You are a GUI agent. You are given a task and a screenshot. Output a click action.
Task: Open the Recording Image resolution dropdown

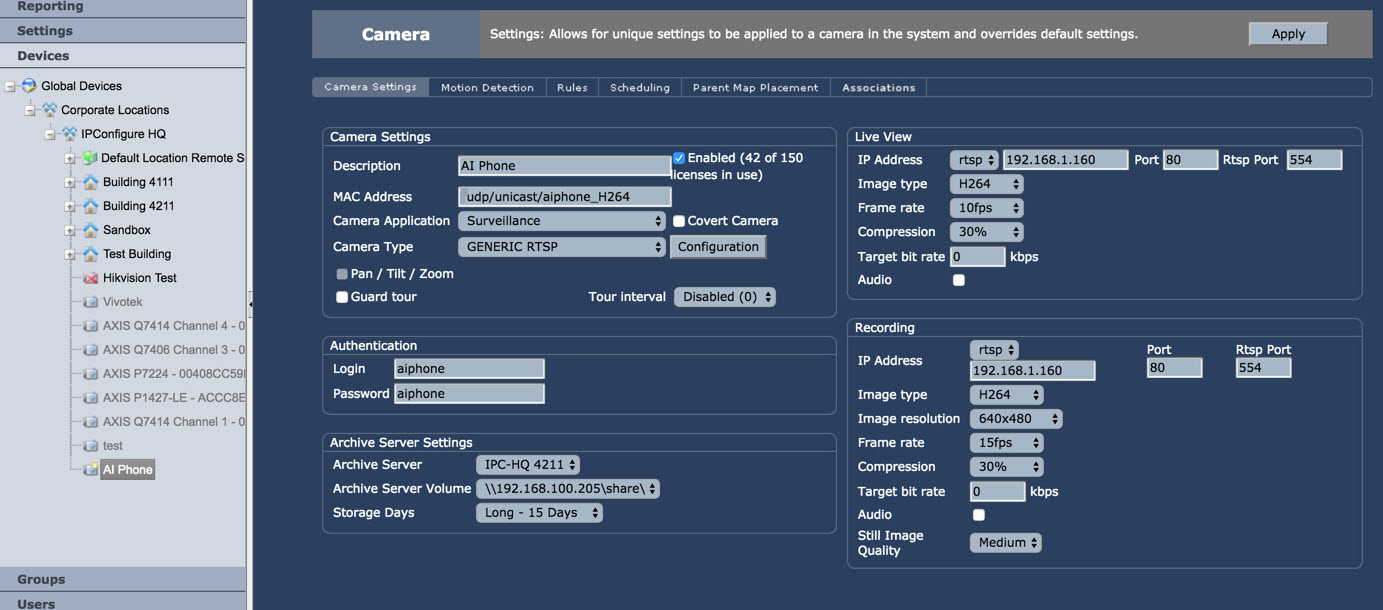1016,419
